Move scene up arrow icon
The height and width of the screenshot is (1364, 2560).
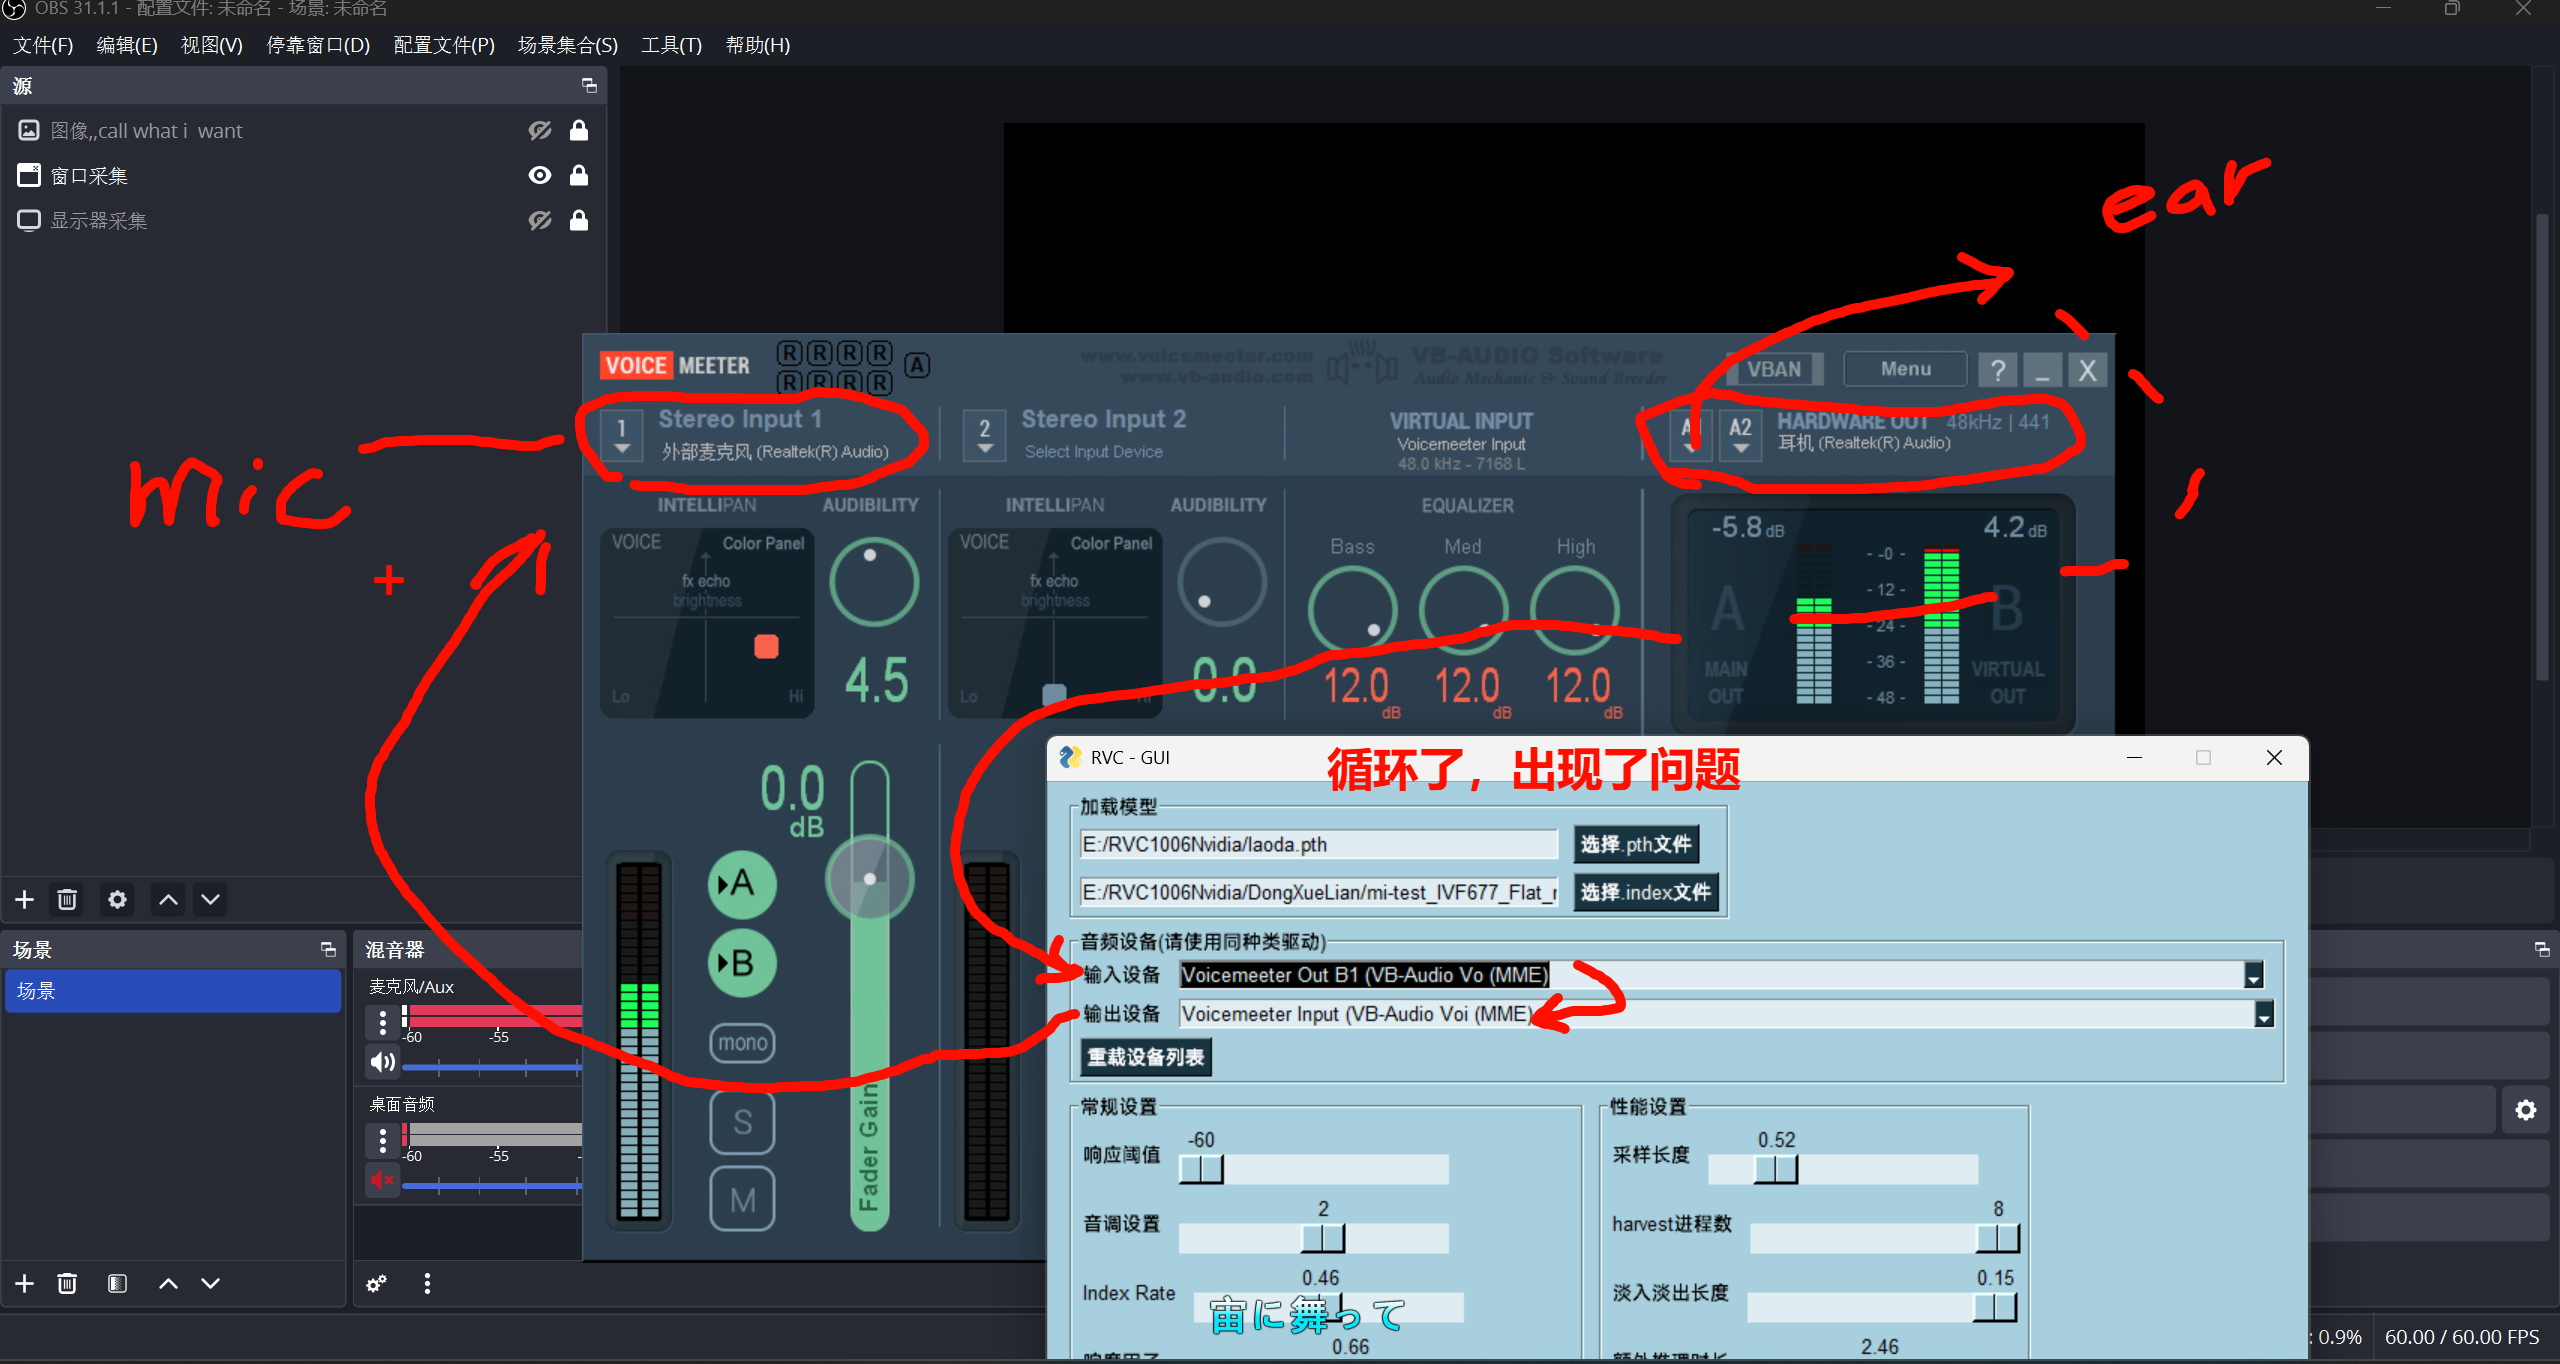[x=168, y=1283]
